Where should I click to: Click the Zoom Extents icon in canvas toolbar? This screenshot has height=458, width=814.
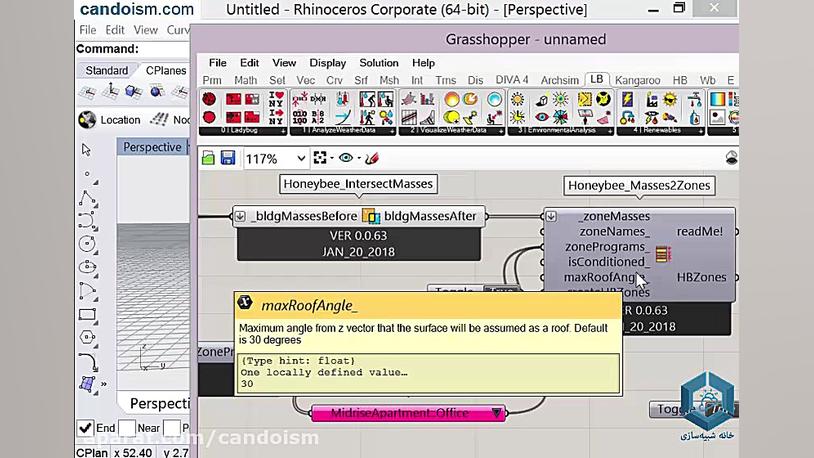tap(320, 158)
